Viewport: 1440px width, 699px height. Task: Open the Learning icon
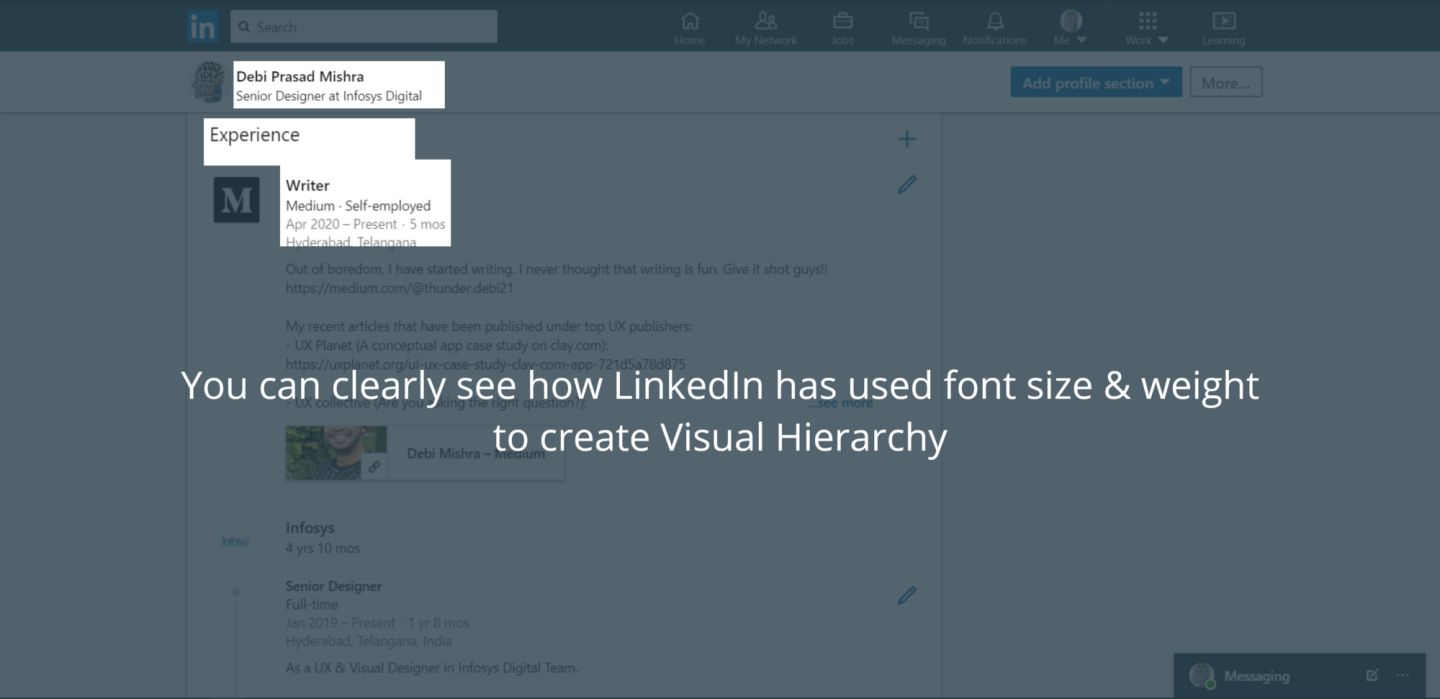tap(1224, 28)
